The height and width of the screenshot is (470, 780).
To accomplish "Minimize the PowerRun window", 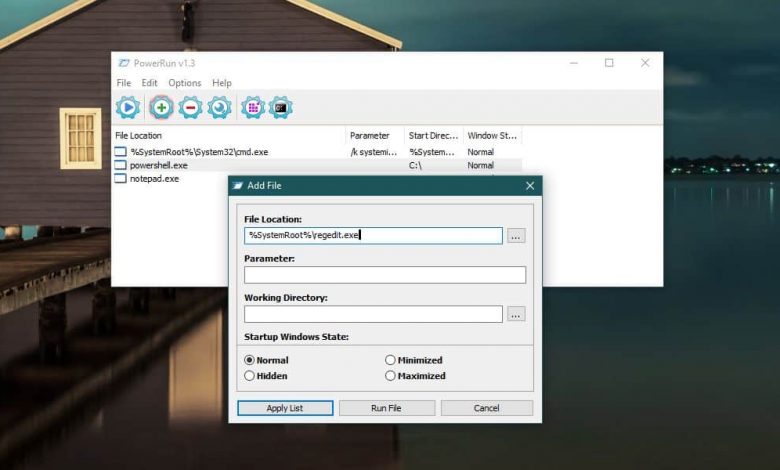I will 574,63.
